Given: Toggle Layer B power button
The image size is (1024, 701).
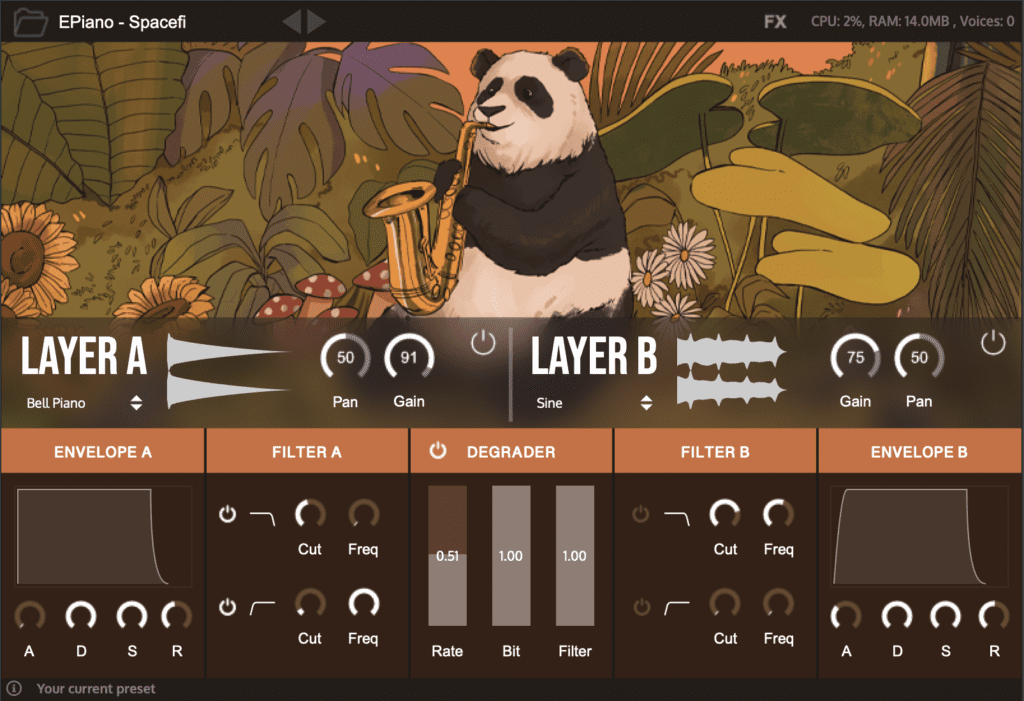Looking at the screenshot, I should (993, 342).
